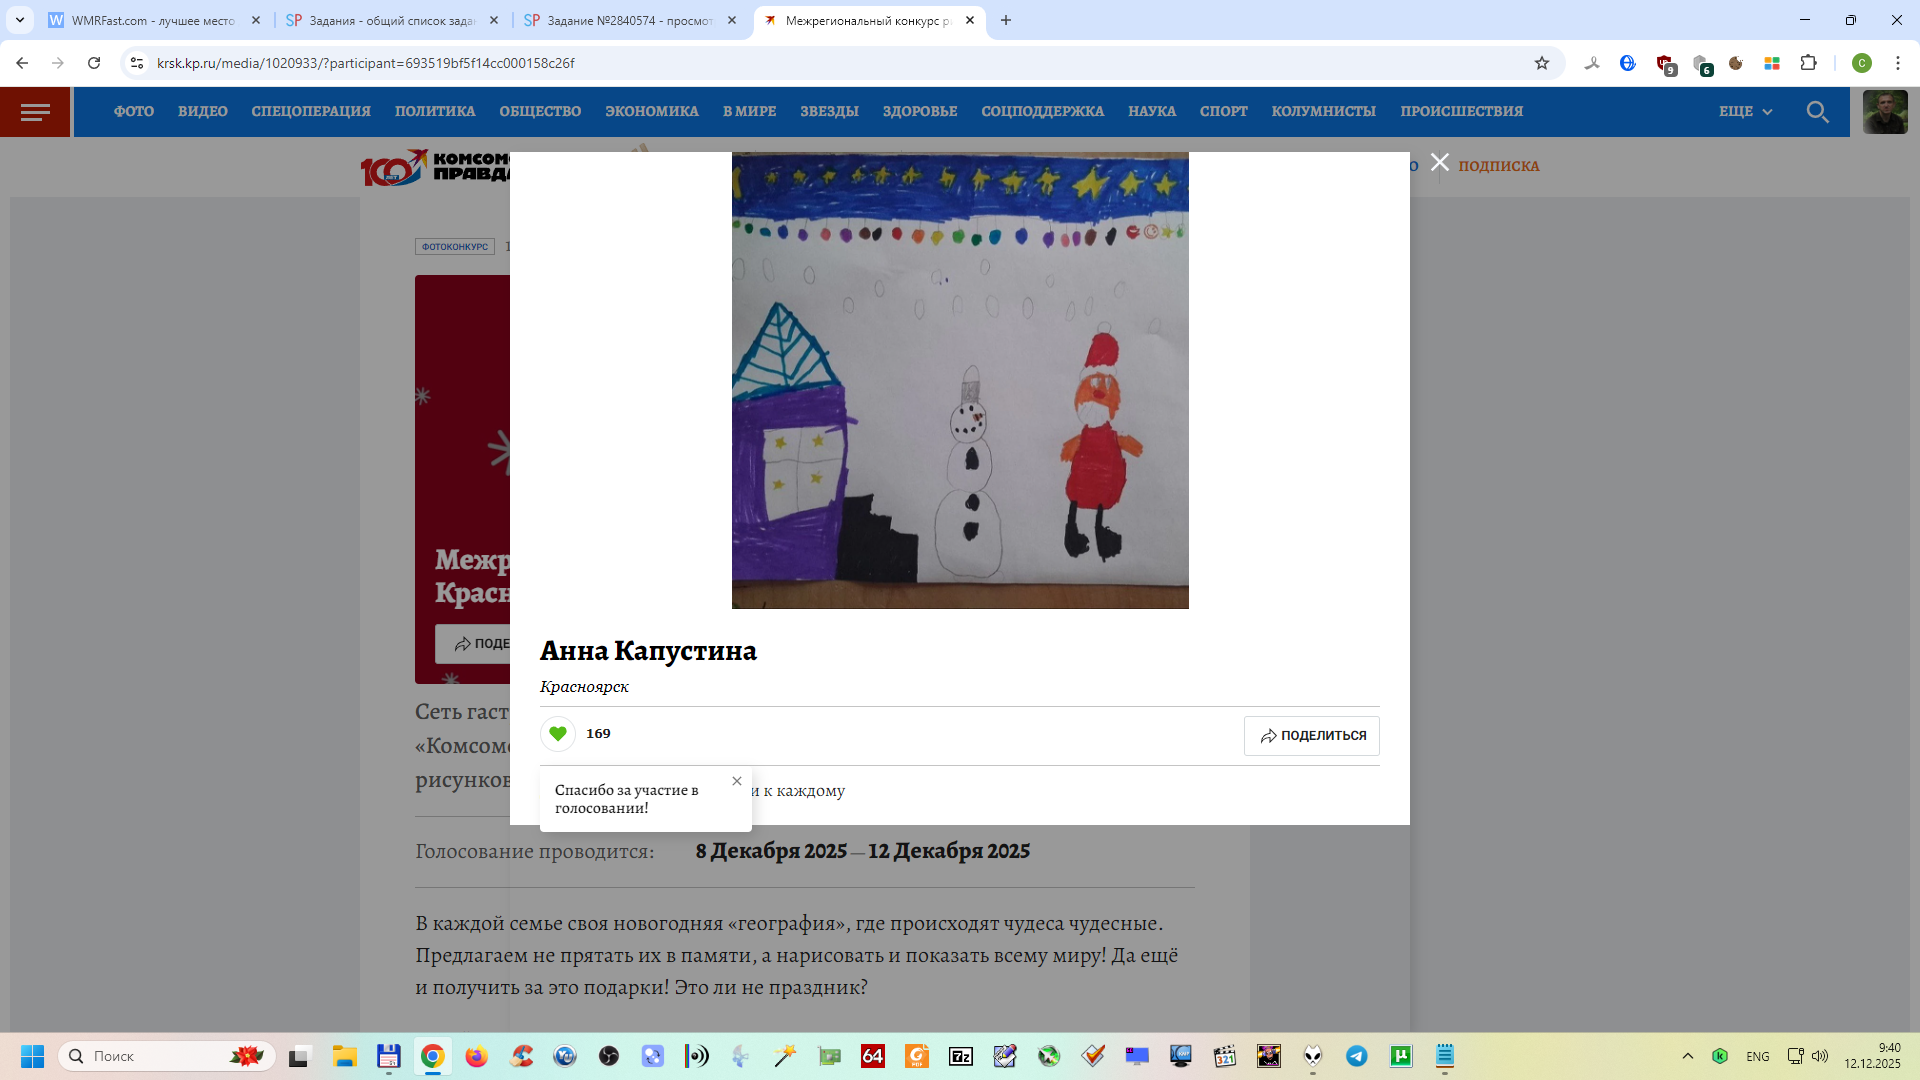Bookmark this page with the star icon

click(x=1541, y=63)
